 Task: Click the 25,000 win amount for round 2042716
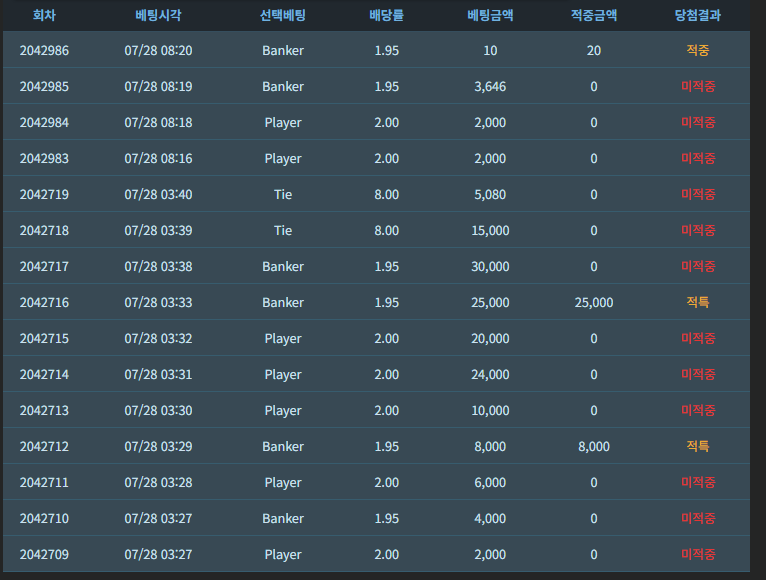(594, 302)
